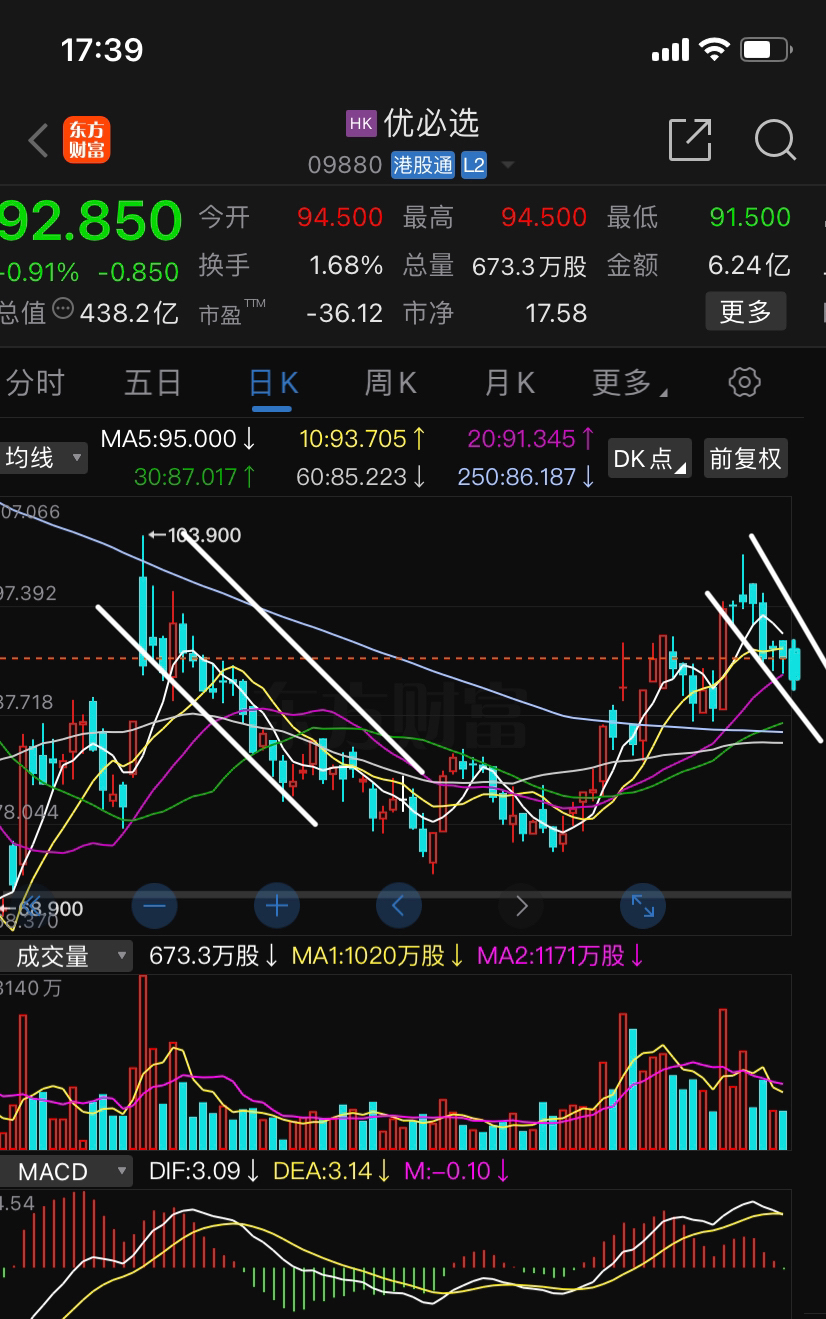The width and height of the screenshot is (826, 1319).
Task: Zoom out chart with minus button
Action: (x=154, y=907)
